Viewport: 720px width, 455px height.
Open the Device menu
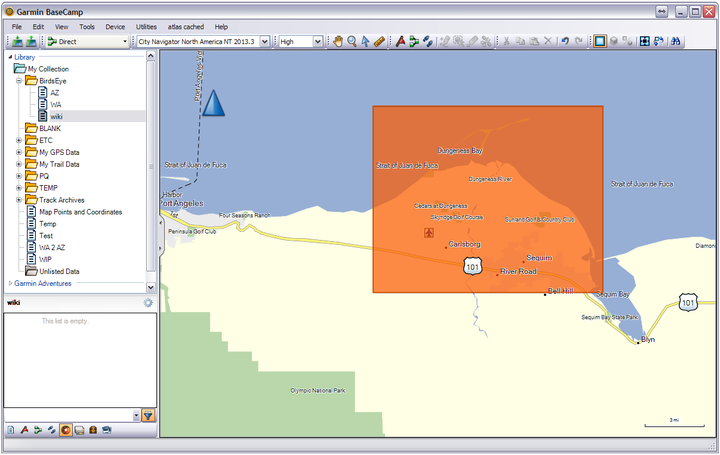[115, 27]
